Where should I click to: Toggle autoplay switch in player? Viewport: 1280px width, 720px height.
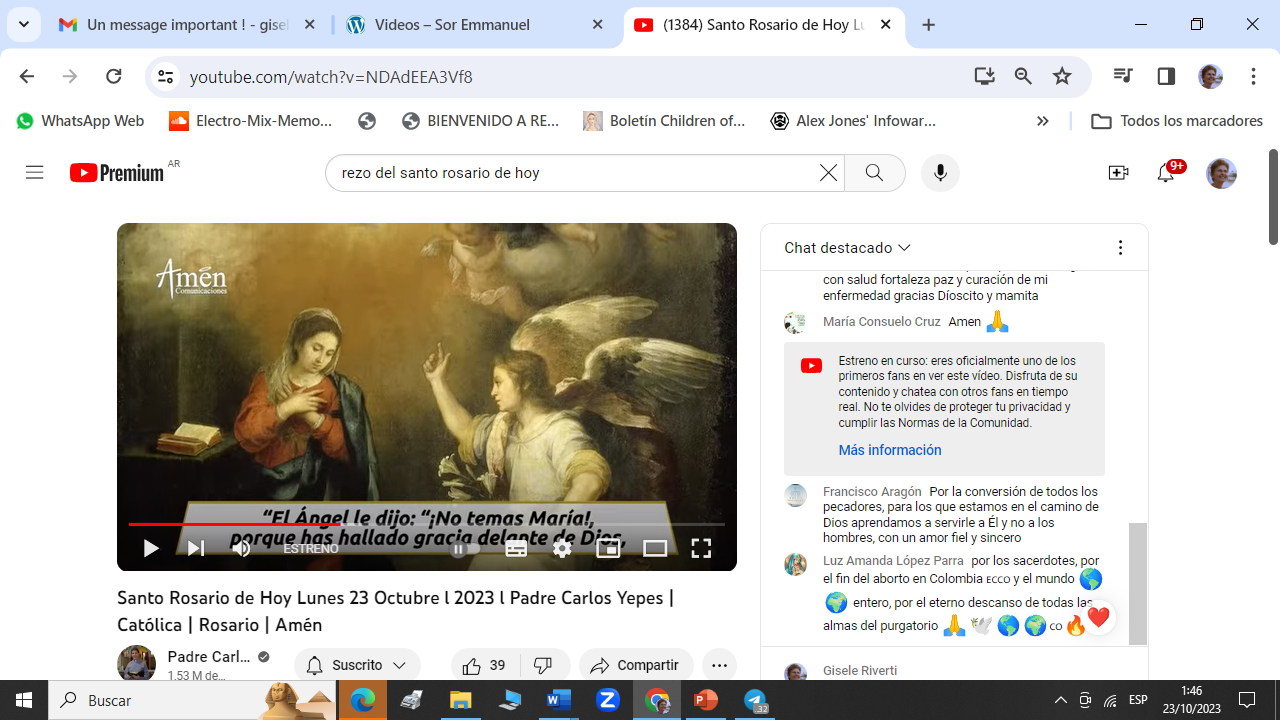coord(464,548)
